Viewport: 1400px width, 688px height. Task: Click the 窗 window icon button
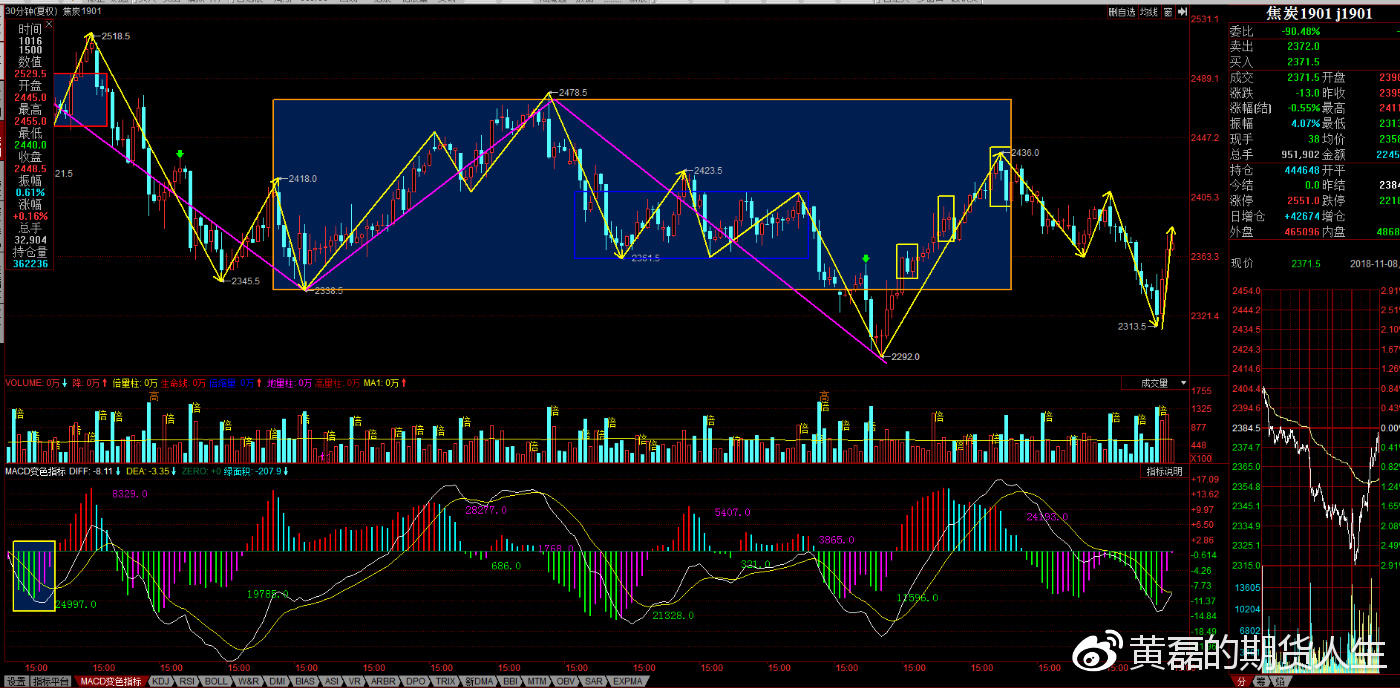1166,13
